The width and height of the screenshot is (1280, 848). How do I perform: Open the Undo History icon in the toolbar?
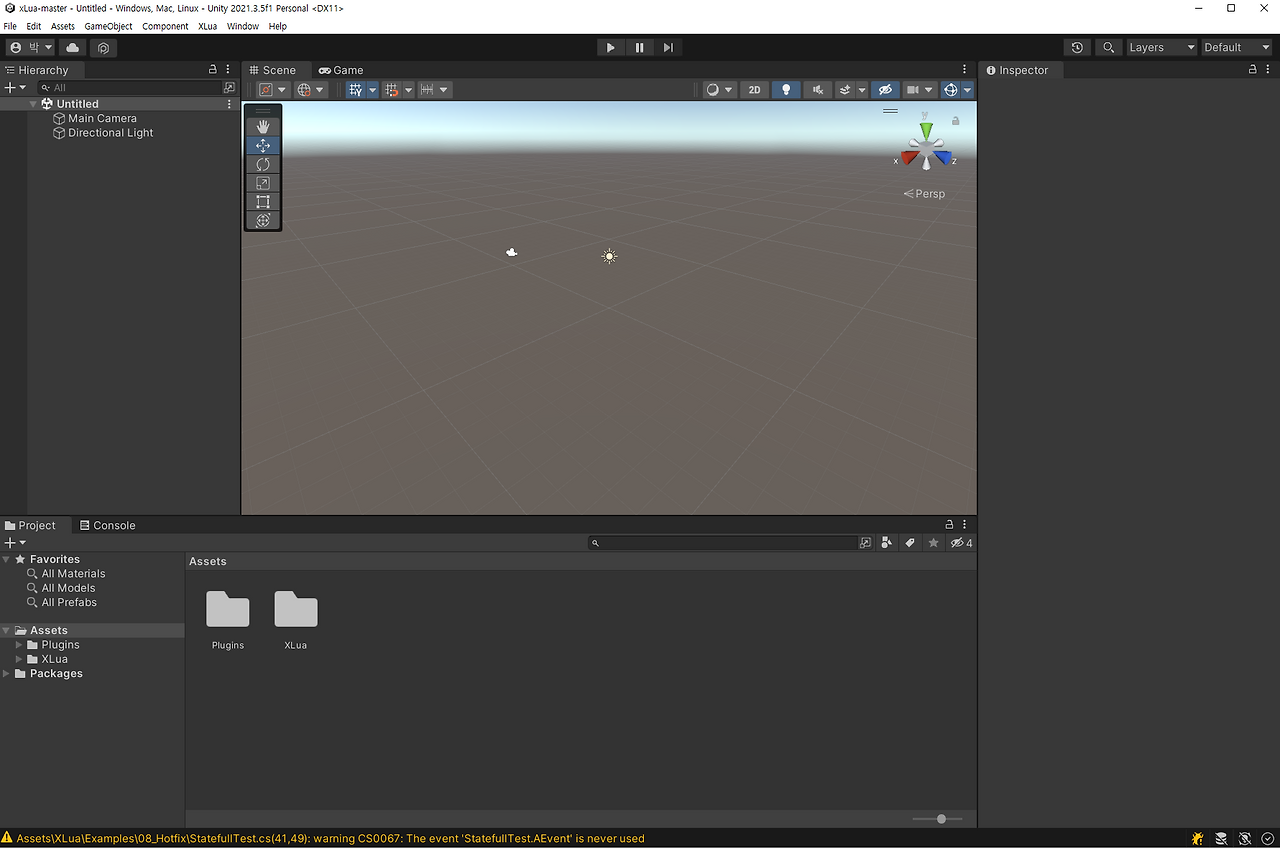tap(1077, 47)
